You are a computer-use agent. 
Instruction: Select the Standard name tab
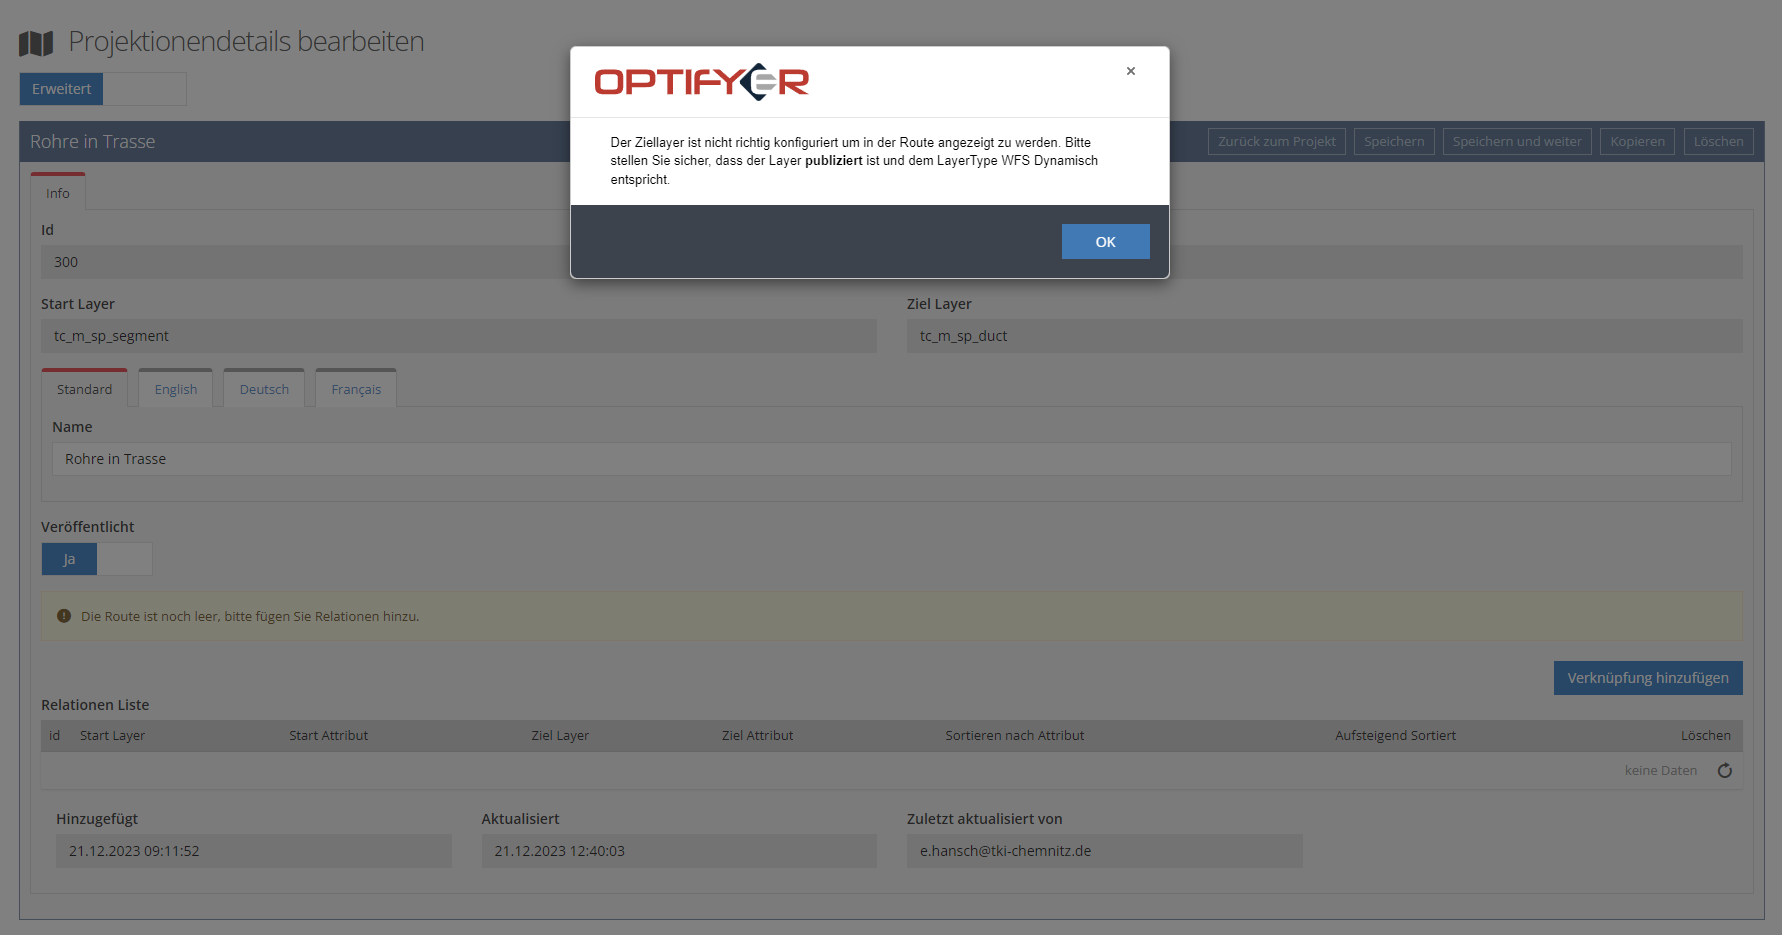[x=84, y=389]
